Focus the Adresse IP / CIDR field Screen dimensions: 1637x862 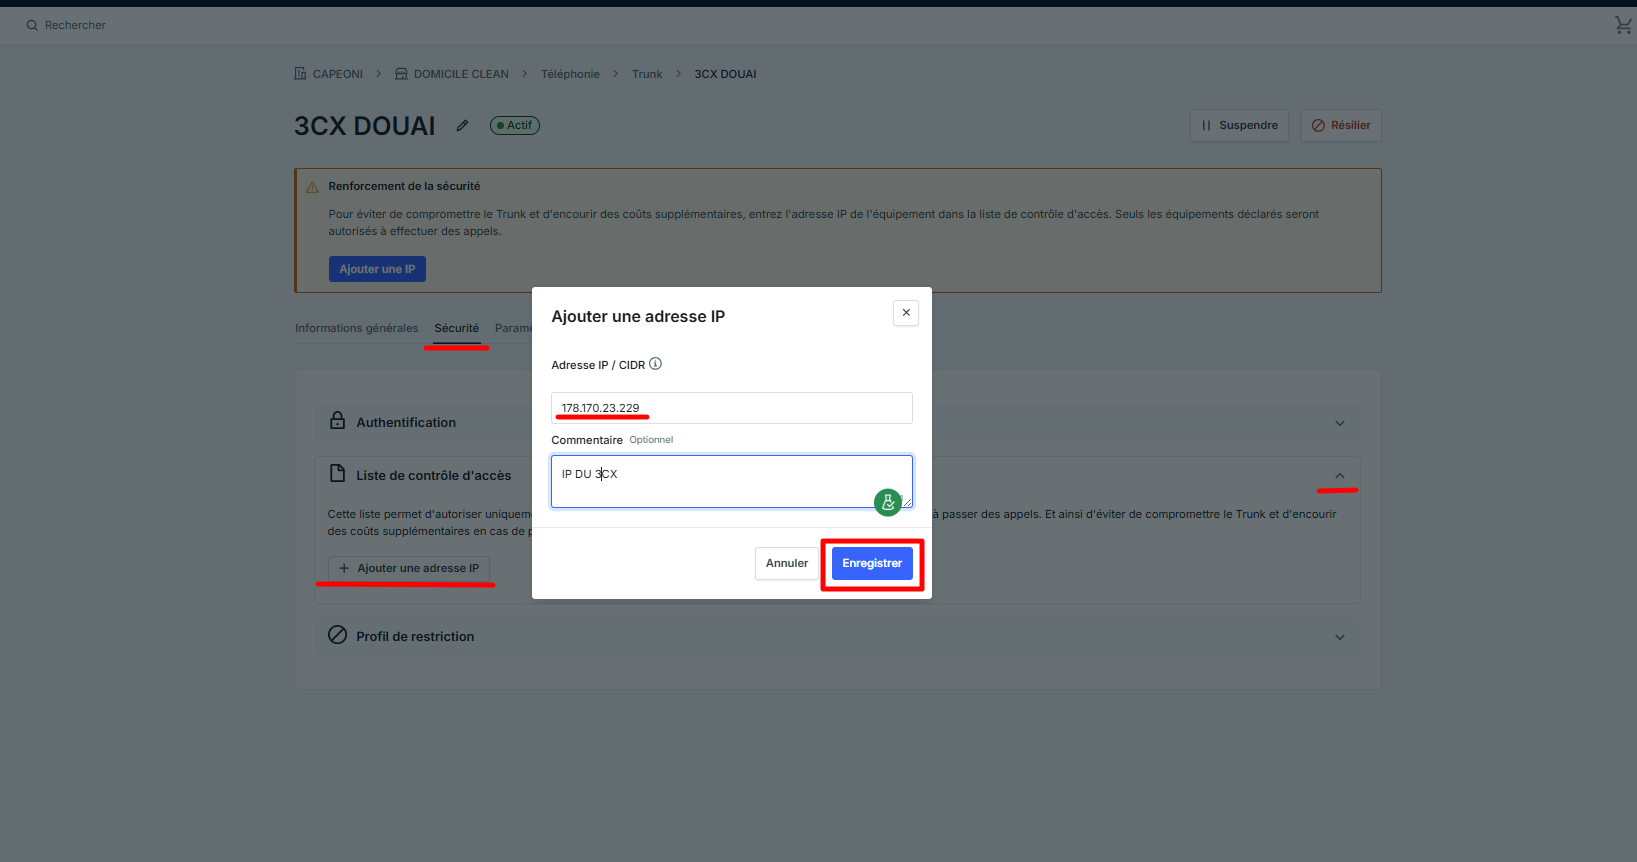[x=732, y=408]
